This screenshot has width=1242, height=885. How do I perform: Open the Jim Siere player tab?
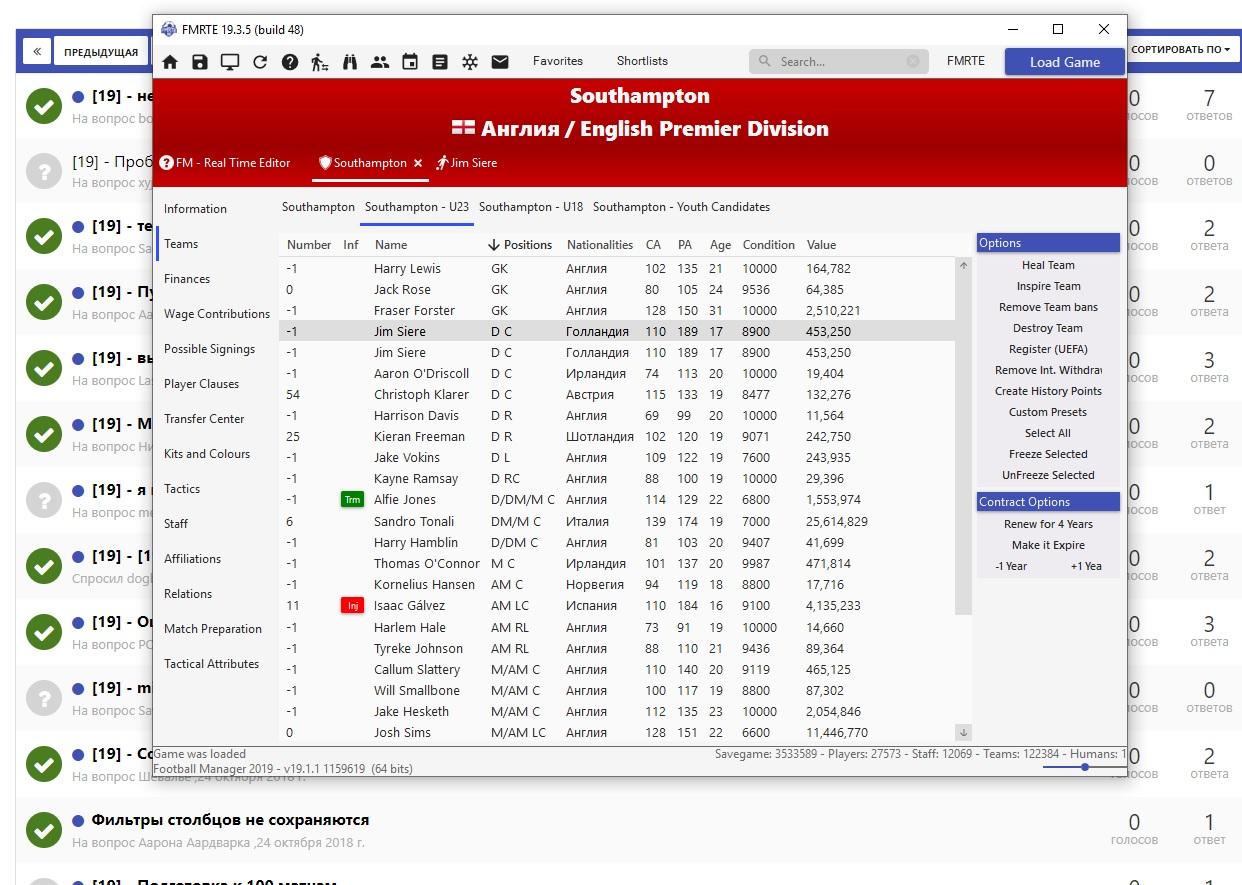click(x=467, y=163)
